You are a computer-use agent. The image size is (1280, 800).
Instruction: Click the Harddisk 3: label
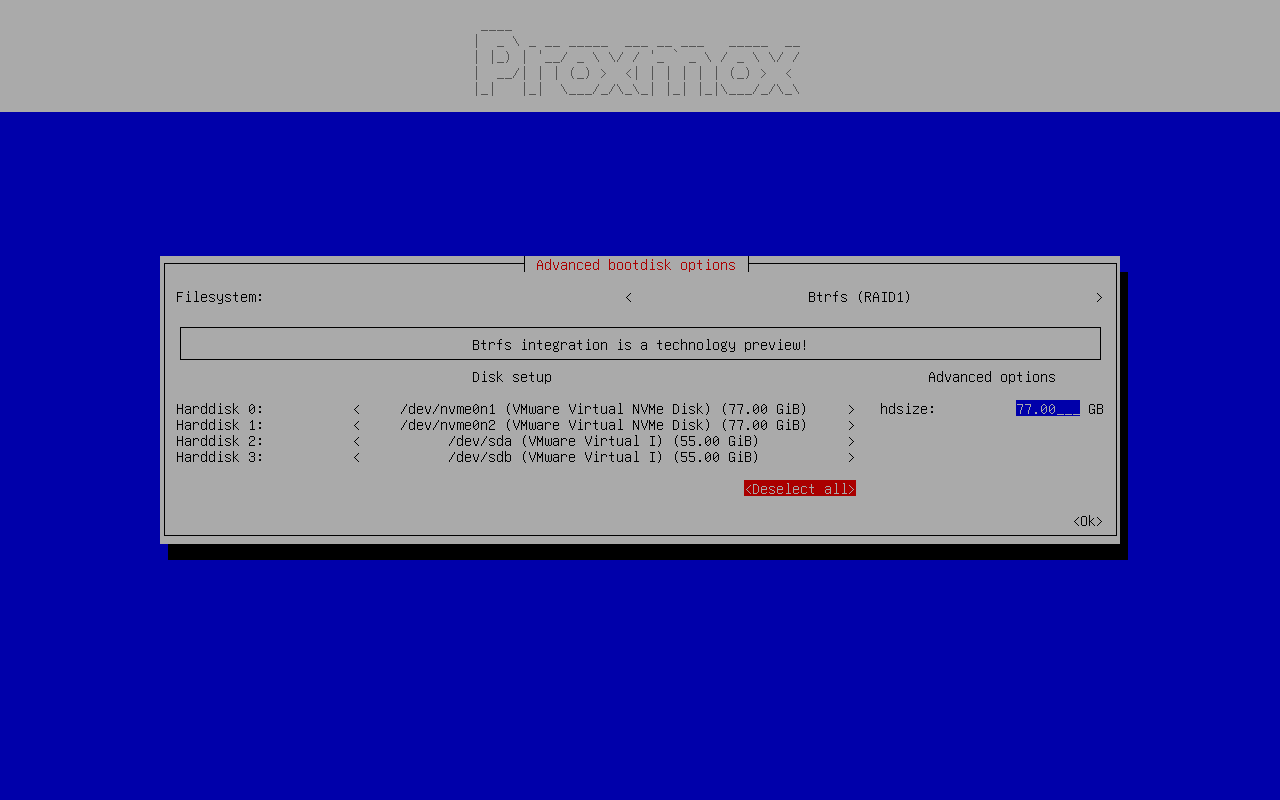coord(220,457)
